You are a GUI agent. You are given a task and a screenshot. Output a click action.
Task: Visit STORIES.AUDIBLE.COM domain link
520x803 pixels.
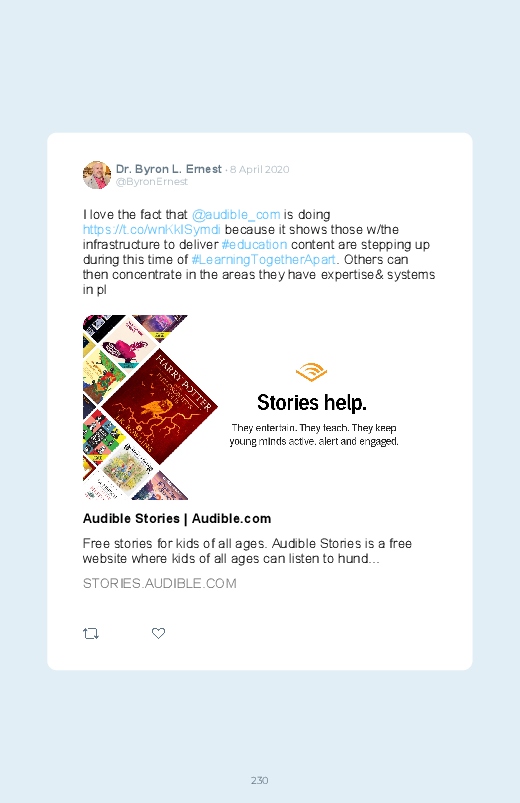[x=160, y=583]
